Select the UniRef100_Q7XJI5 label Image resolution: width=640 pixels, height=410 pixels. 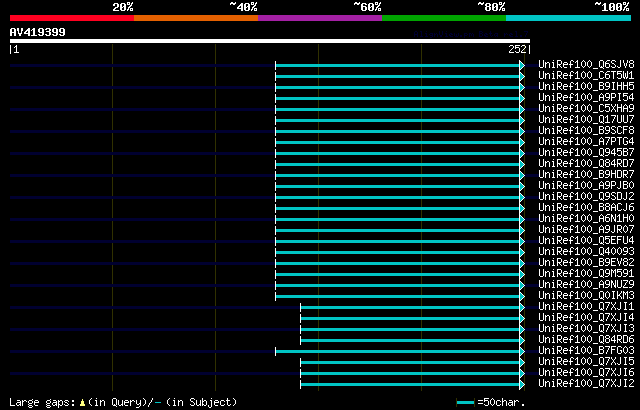pos(586,362)
